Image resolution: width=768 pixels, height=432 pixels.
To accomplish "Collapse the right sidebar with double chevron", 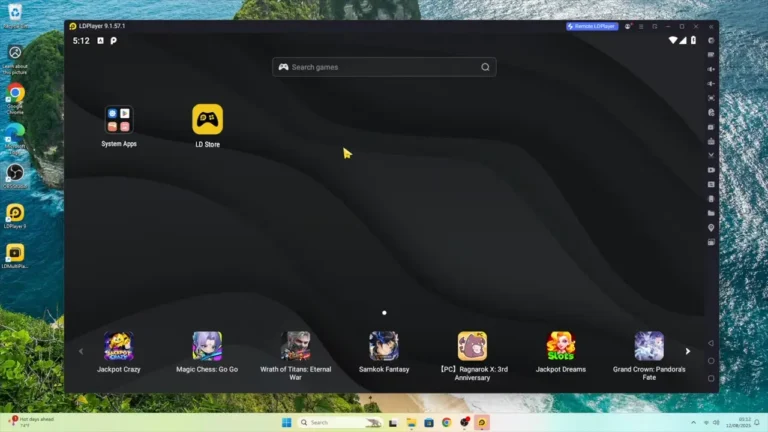I will (711, 26).
